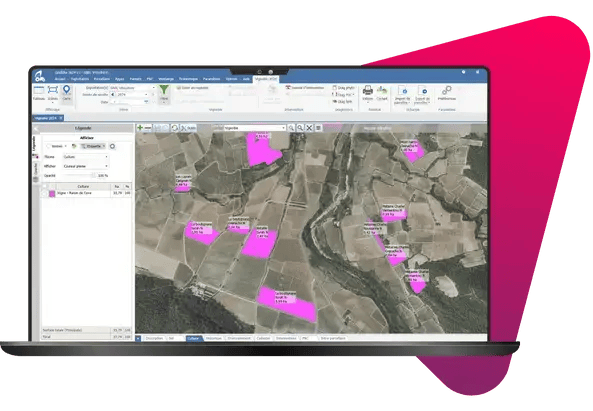Open the vertical Légende side tab
The width and height of the screenshot is (593, 411).
tap(35, 146)
